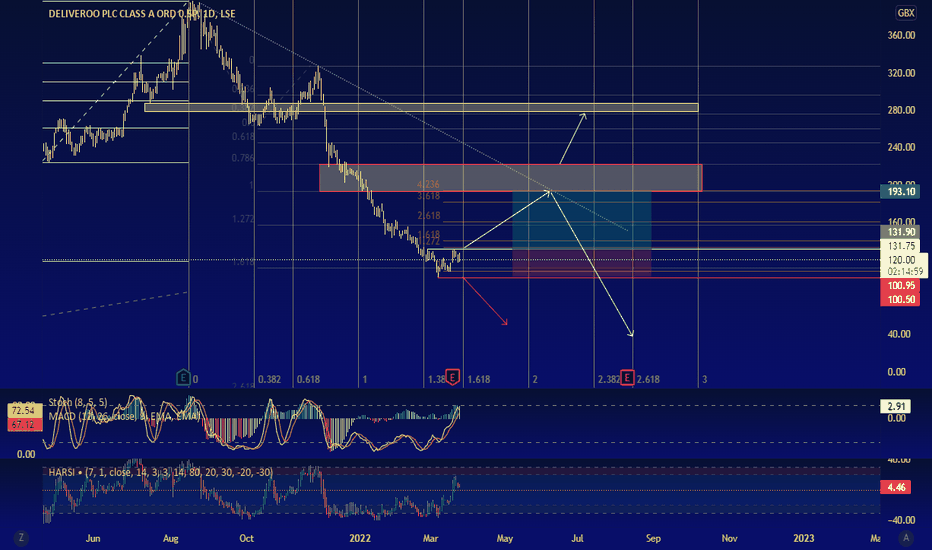Image resolution: width=932 pixels, height=550 pixels.
Task: Click the 4.46 HARSI value label
Action: tap(895, 488)
